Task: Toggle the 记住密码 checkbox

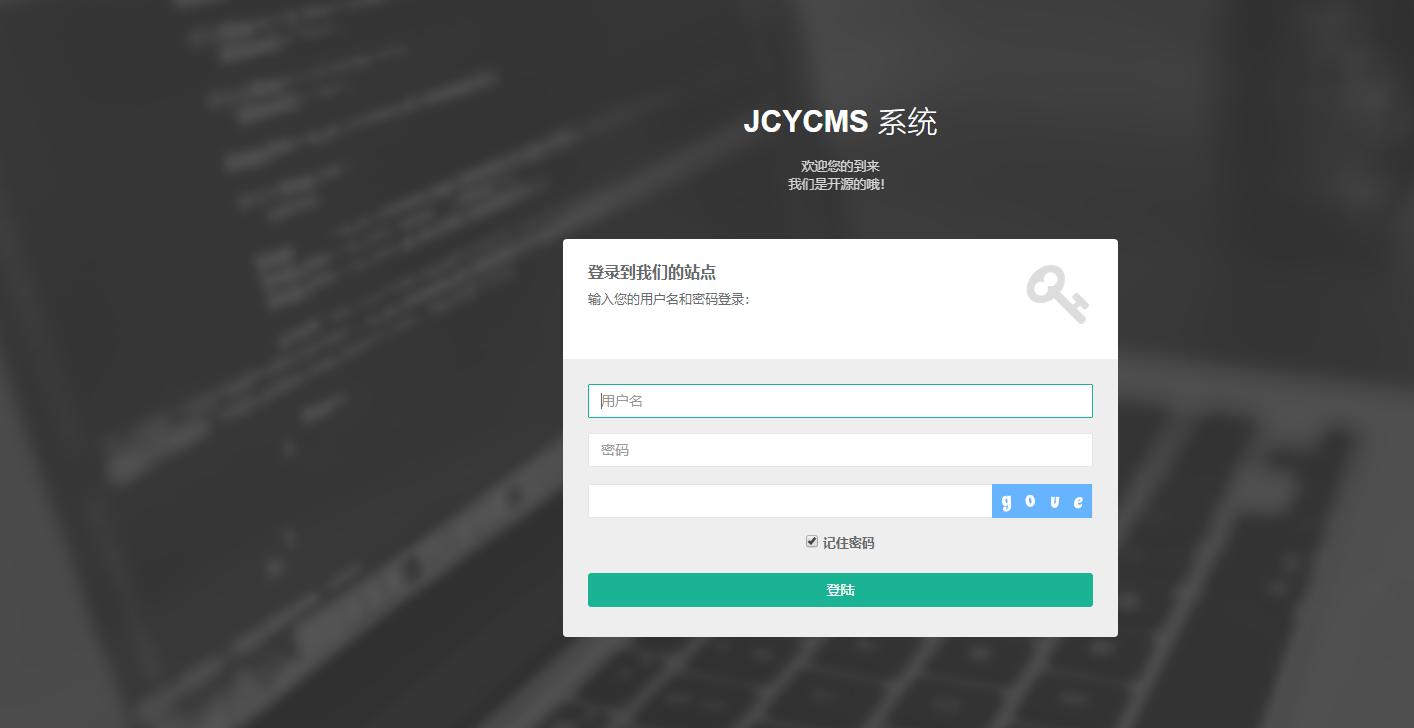Action: pos(812,541)
